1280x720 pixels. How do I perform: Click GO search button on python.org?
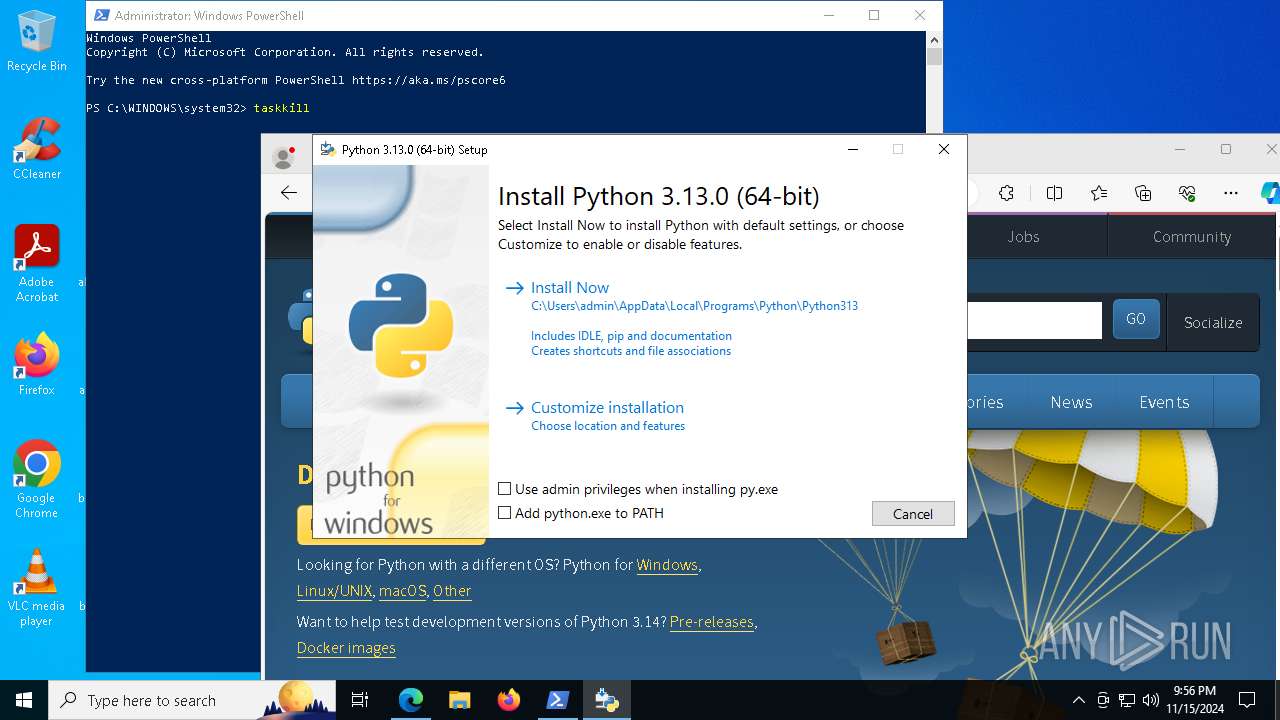[x=1136, y=319]
